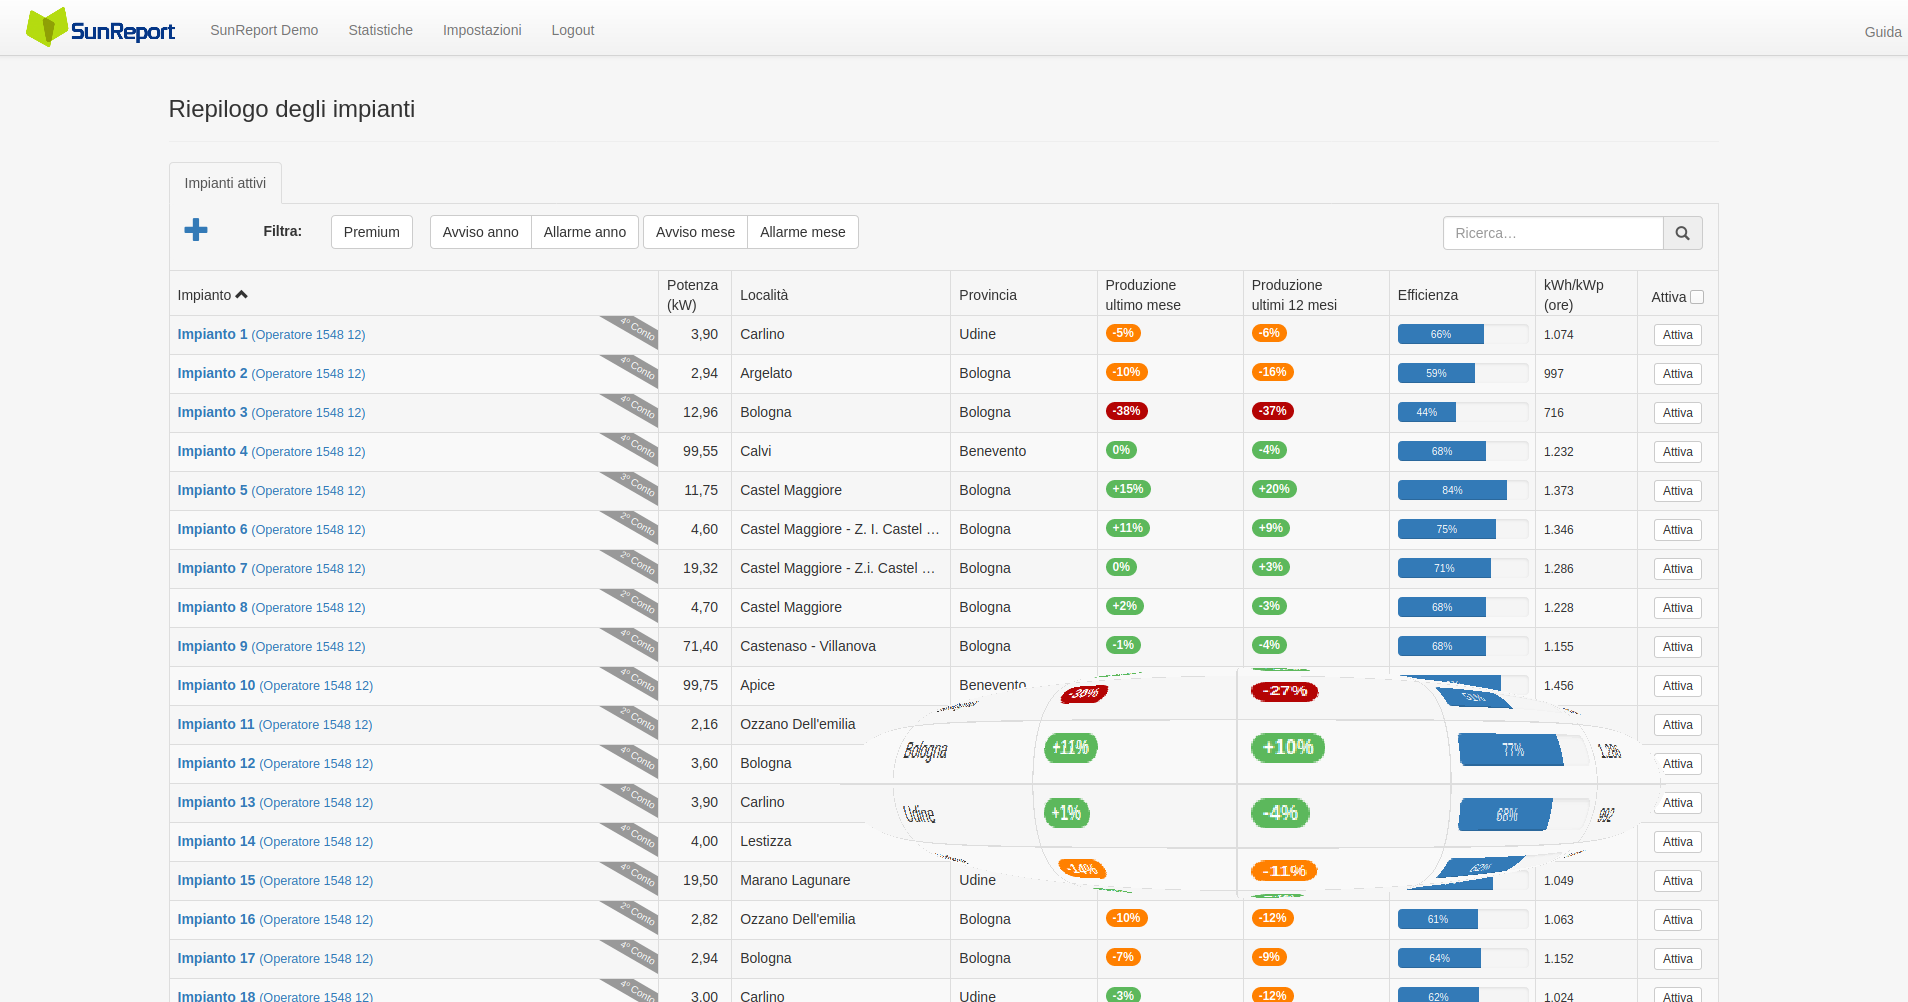Click the Provincia column header

(988, 295)
